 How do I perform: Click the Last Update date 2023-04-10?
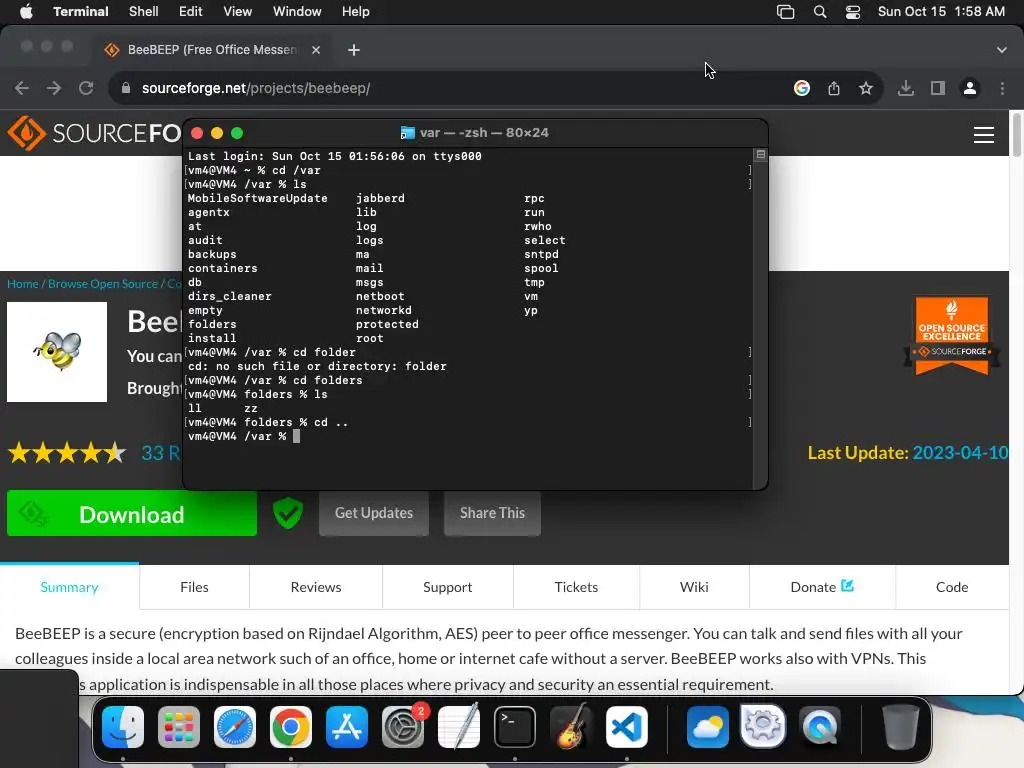[x=960, y=453]
